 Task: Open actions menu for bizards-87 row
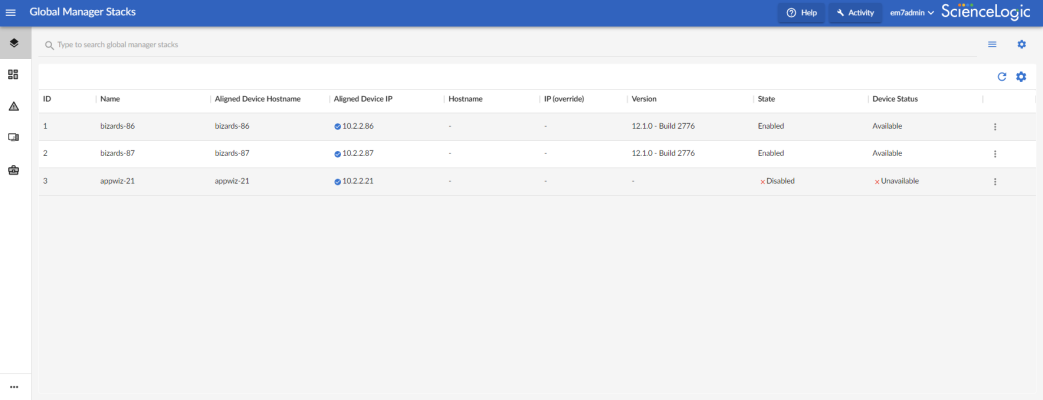point(995,154)
